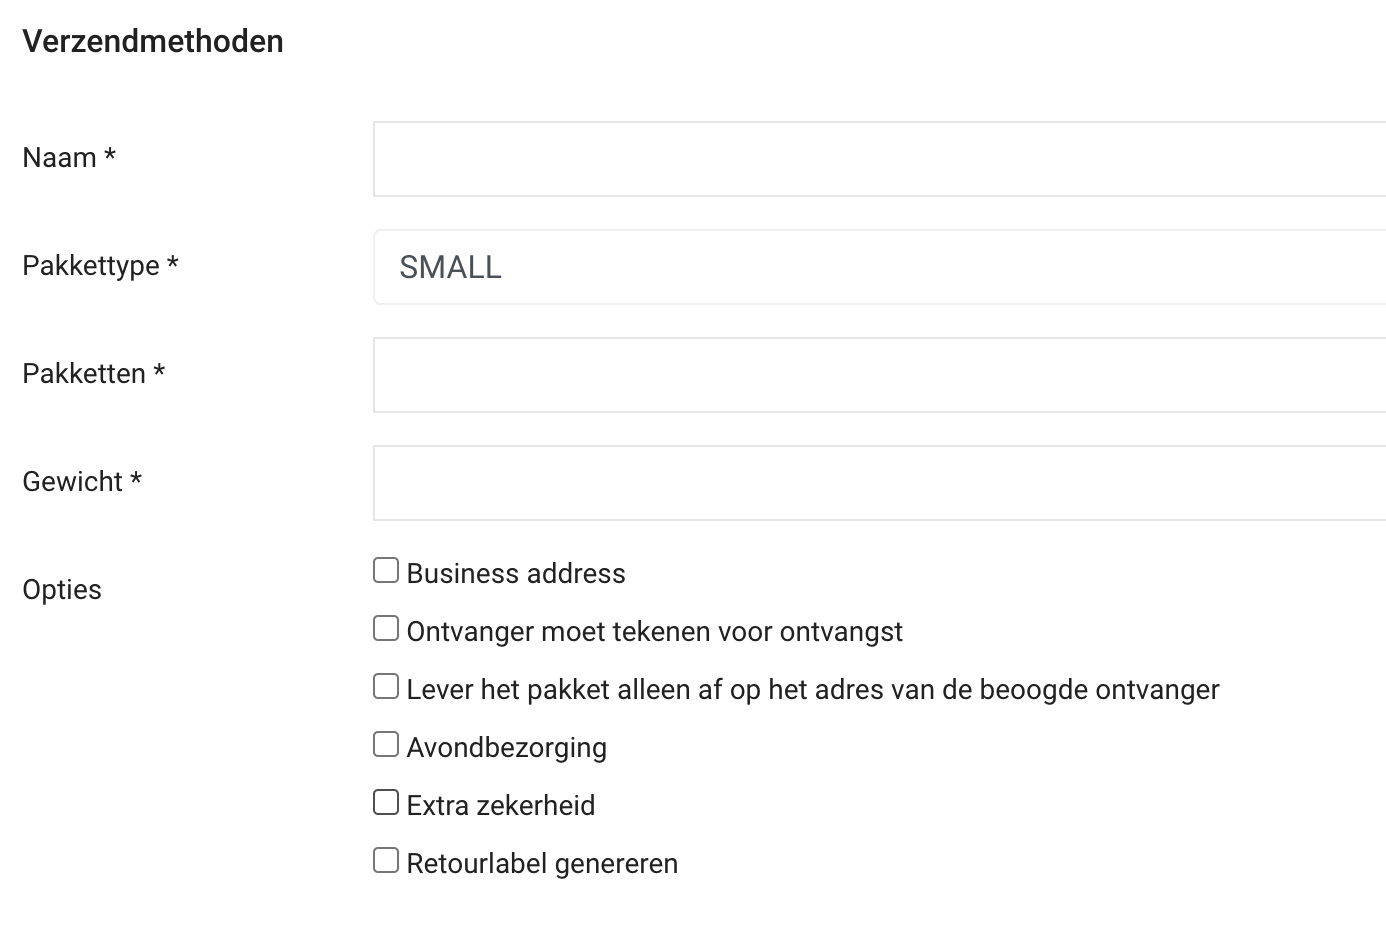Select the Retourlabel genereren label text
Image resolution: width=1386 pixels, height=932 pixels.
540,862
